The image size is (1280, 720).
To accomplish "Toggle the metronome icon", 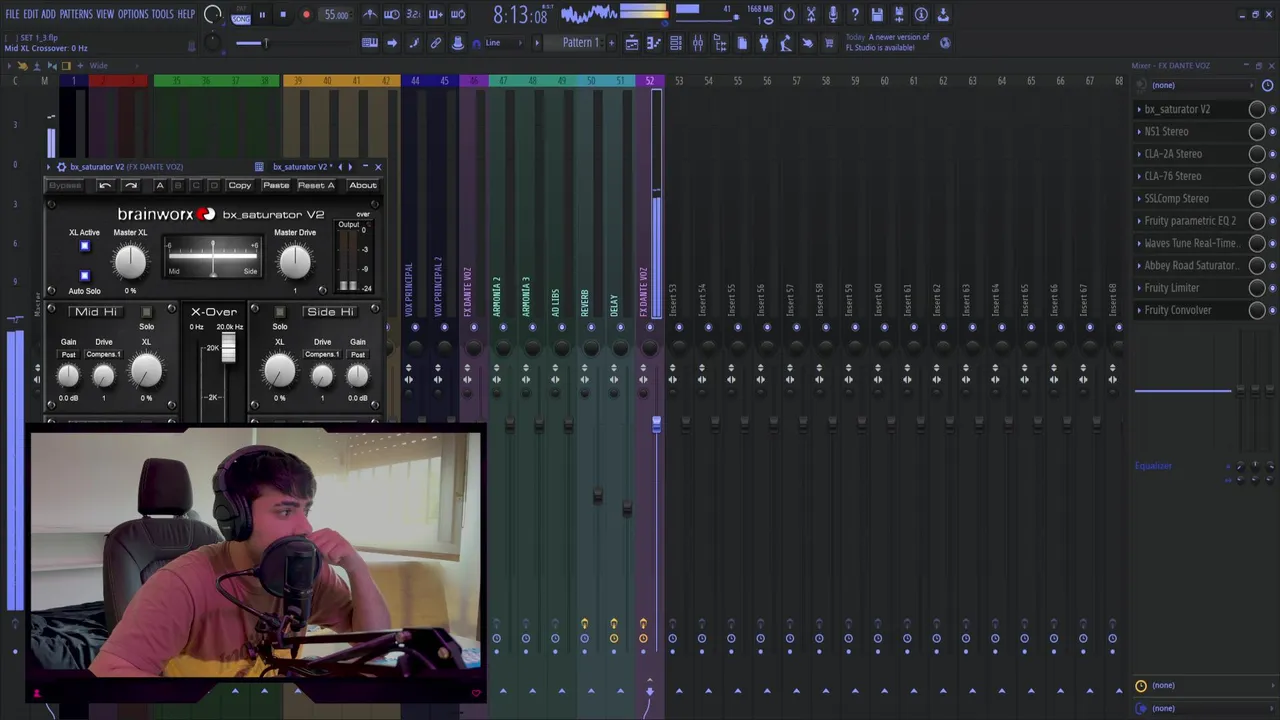I will [370, 15].
